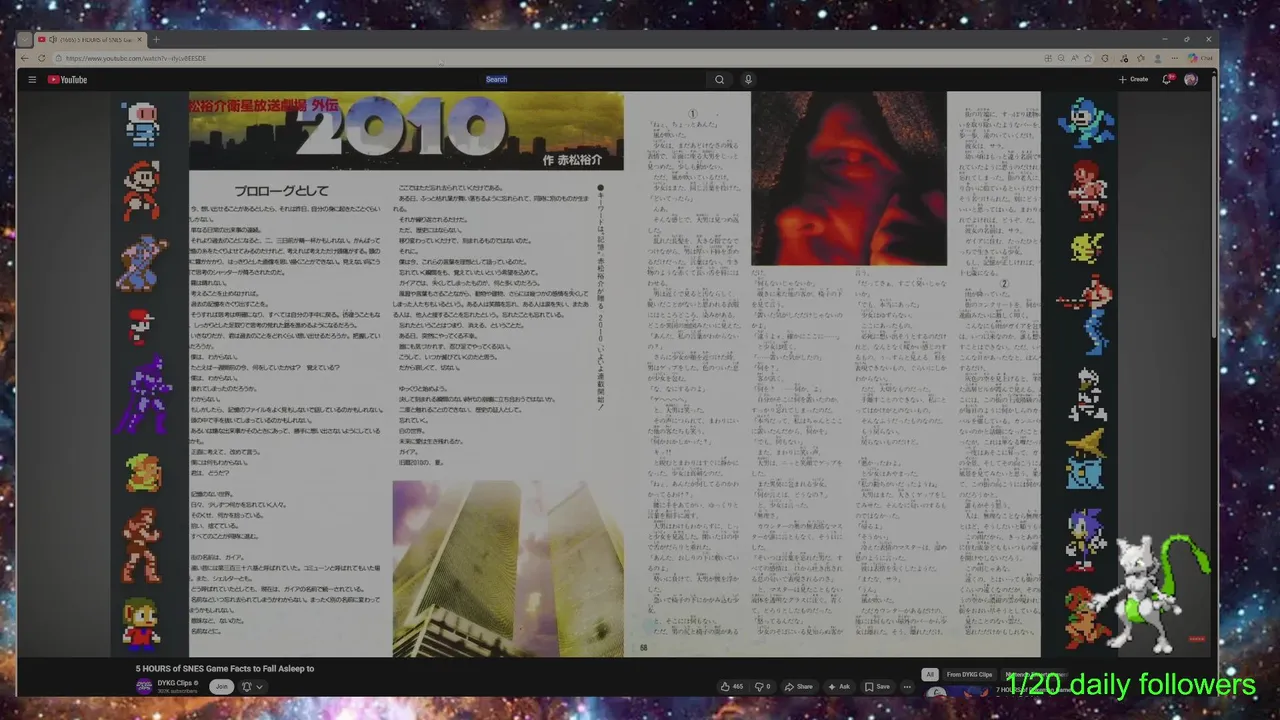Viewport: 1280px width, 720px height.
Task: Click the YouTube search box
Action: click(590, 79)
